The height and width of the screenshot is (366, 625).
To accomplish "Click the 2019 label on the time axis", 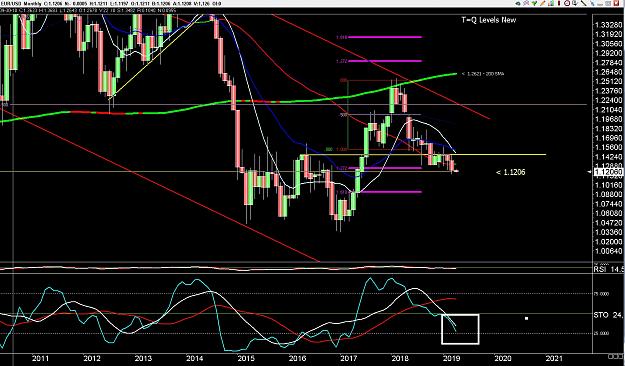I will [x=452, y=358].
